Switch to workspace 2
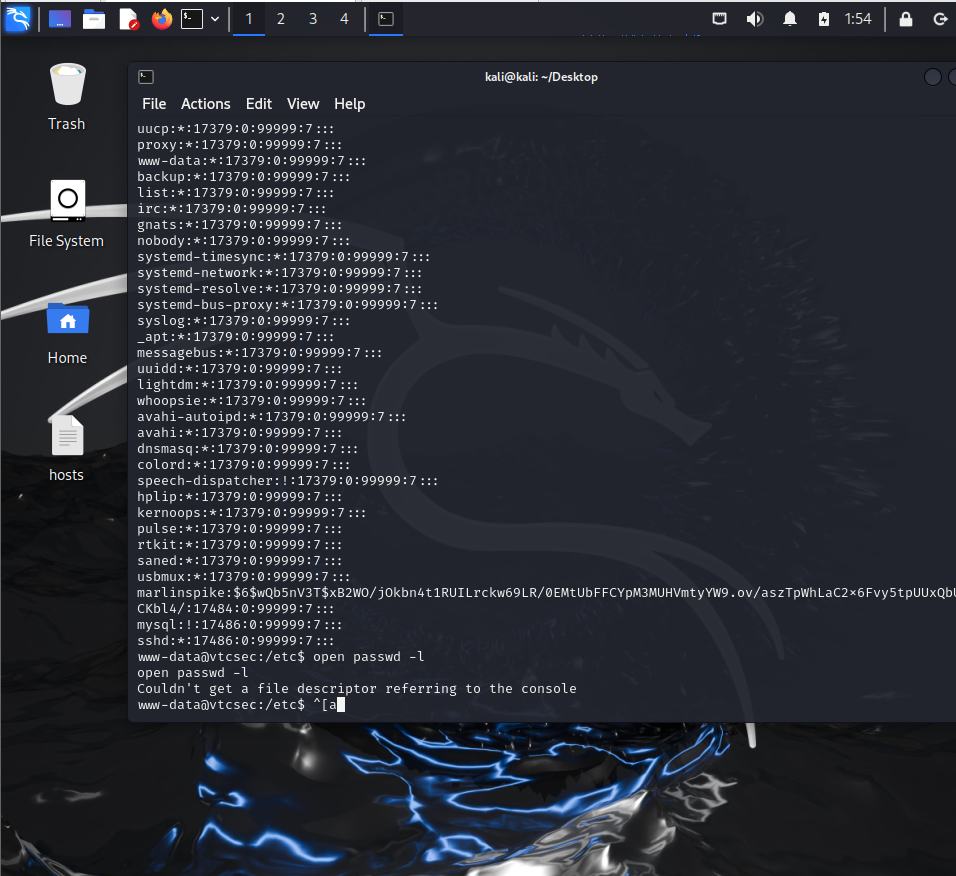The height and width of the screenshot is (876, 956). [x=280, y=19]
